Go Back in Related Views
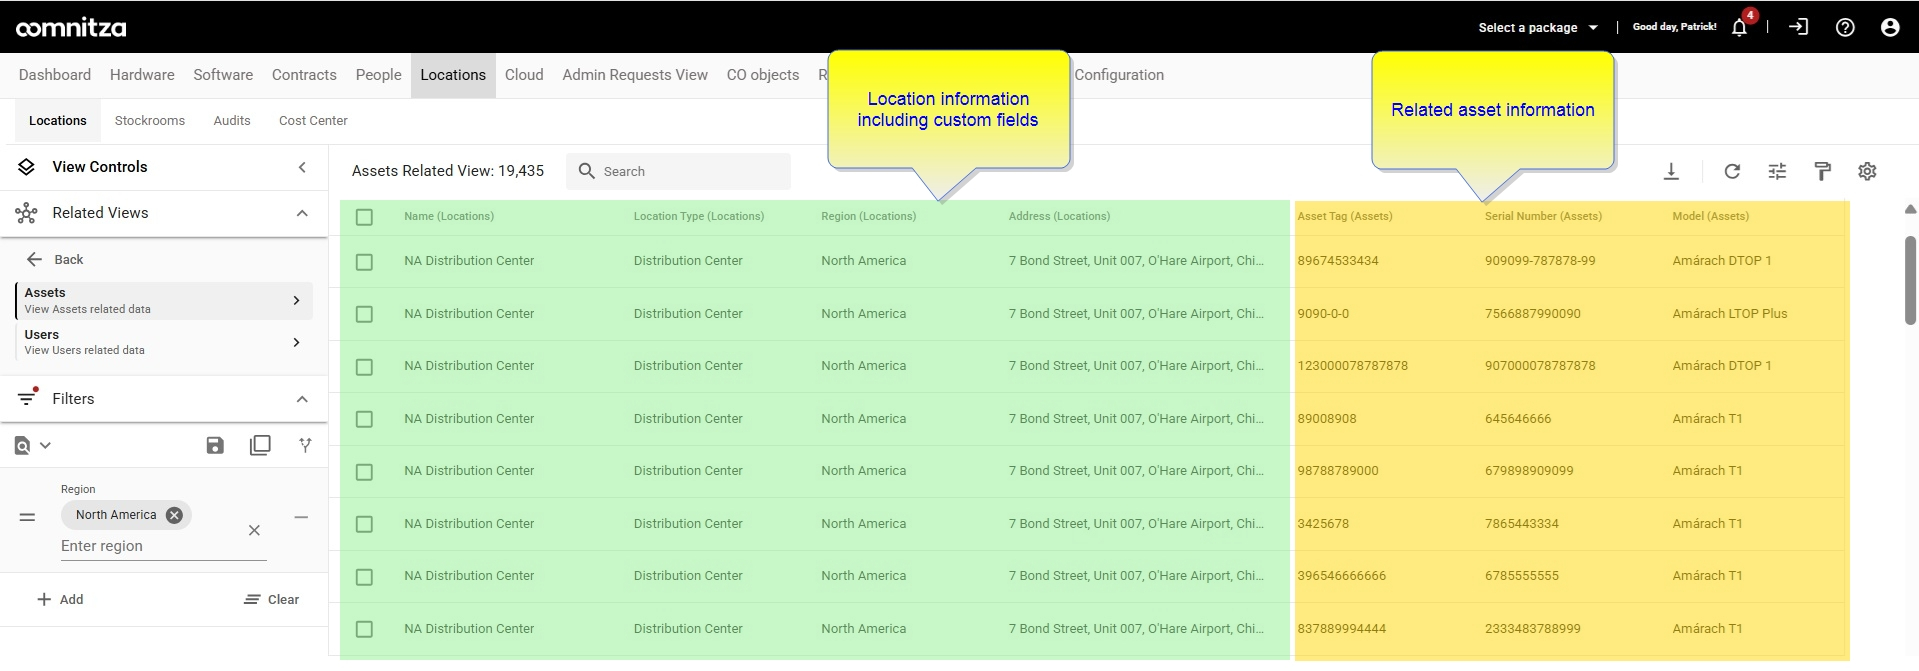 point(55,259)
